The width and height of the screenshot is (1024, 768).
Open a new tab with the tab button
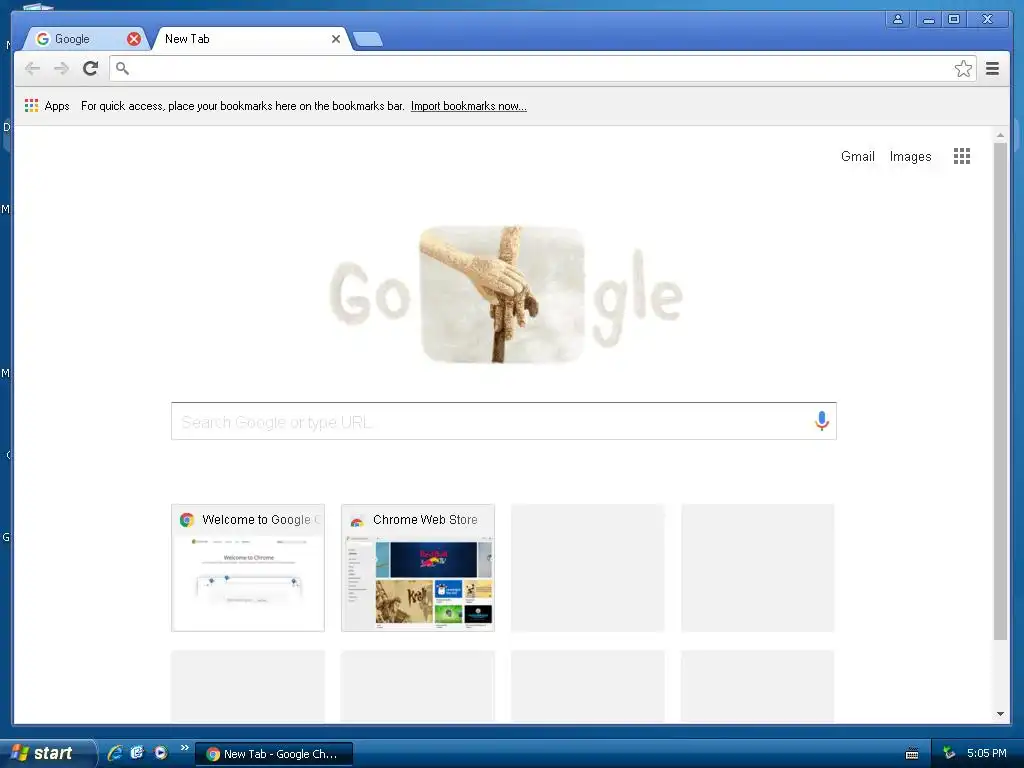click(x=368, y=39)
